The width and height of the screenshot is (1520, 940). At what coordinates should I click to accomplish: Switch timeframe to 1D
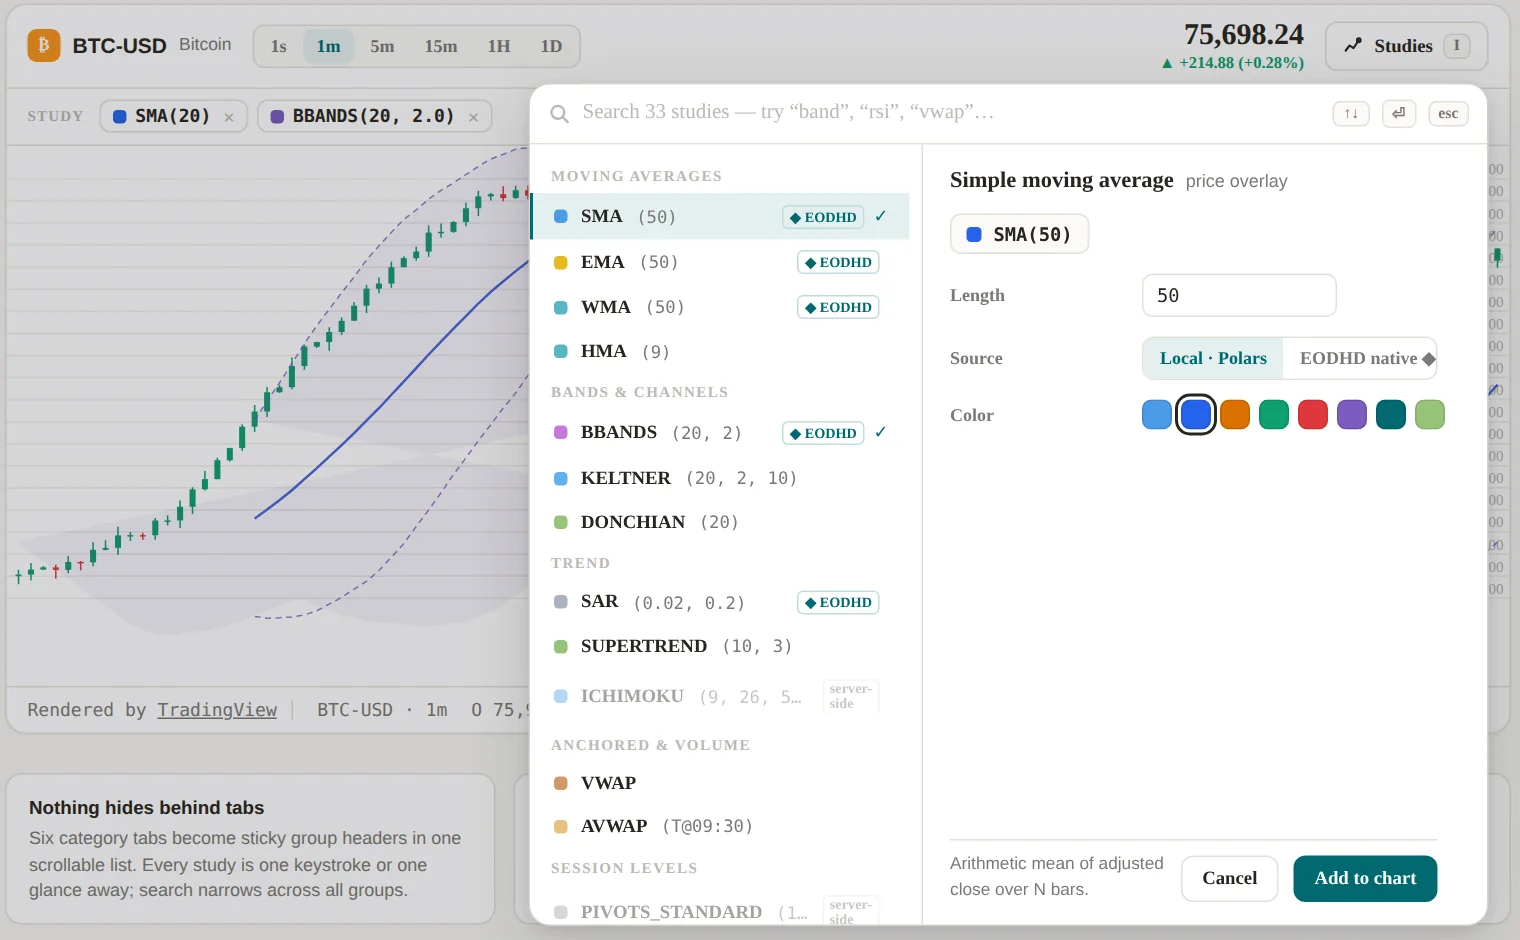click(x=551, y=47)
